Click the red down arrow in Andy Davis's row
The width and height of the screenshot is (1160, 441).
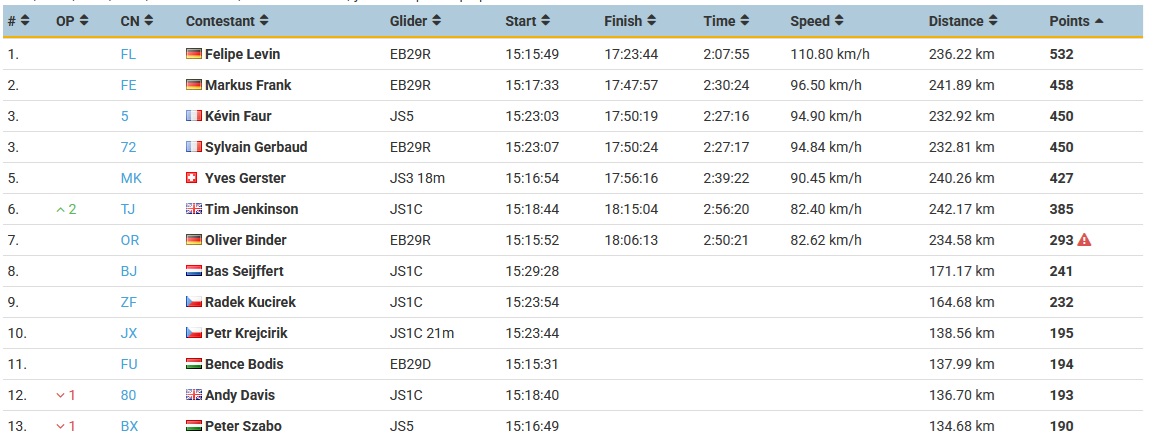pyautogui.click(x=61, y=396)
